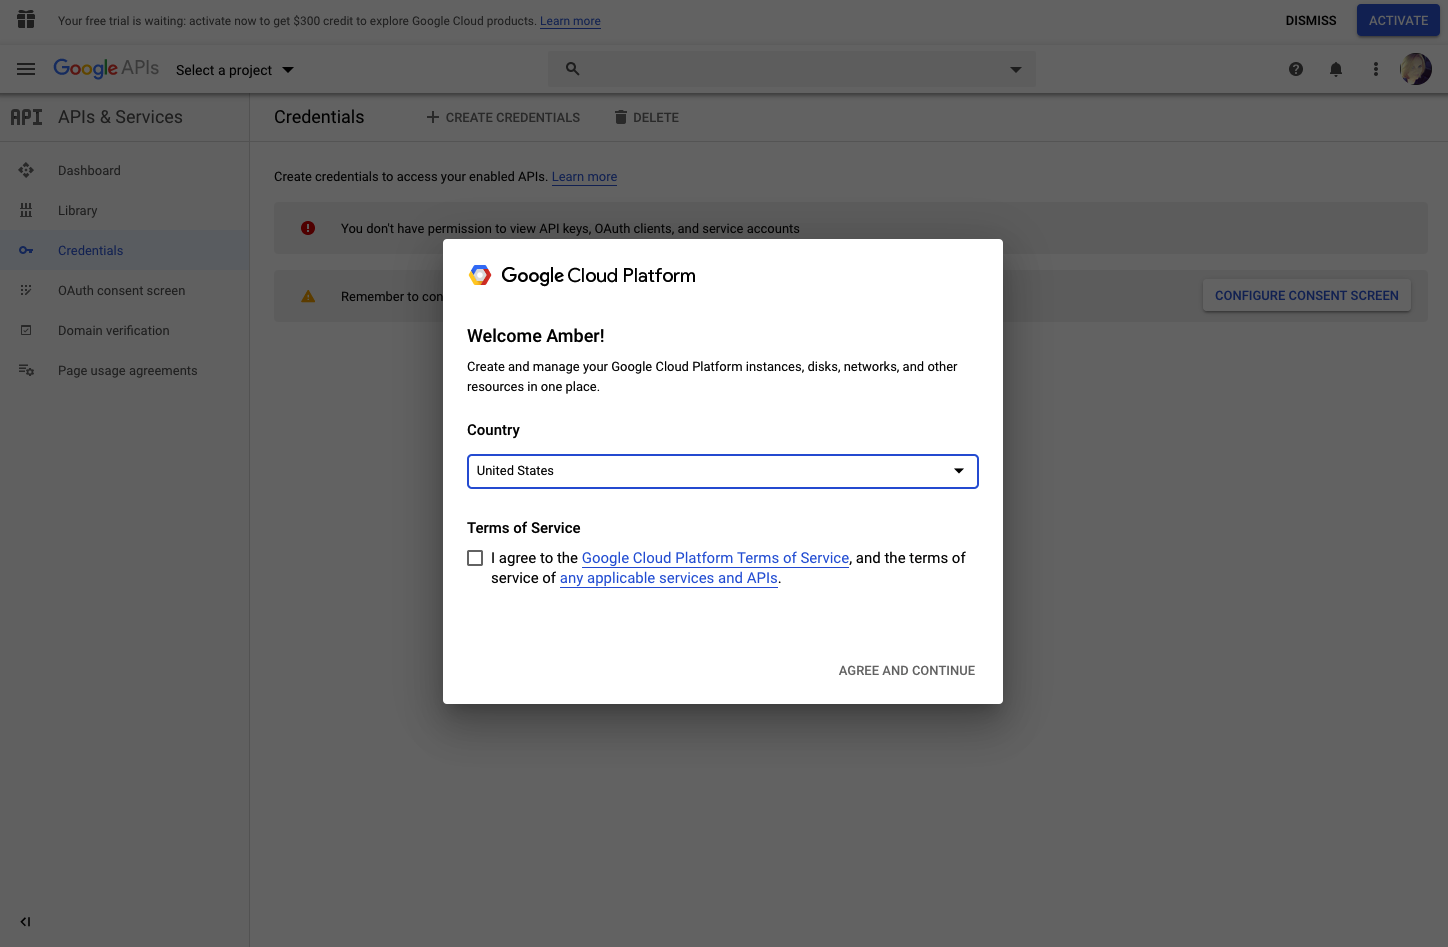Image resolution: width=1448 pixels, height=947 pixels.
Task: Open the OAuth consent screen page
Action: coord(121,290)
